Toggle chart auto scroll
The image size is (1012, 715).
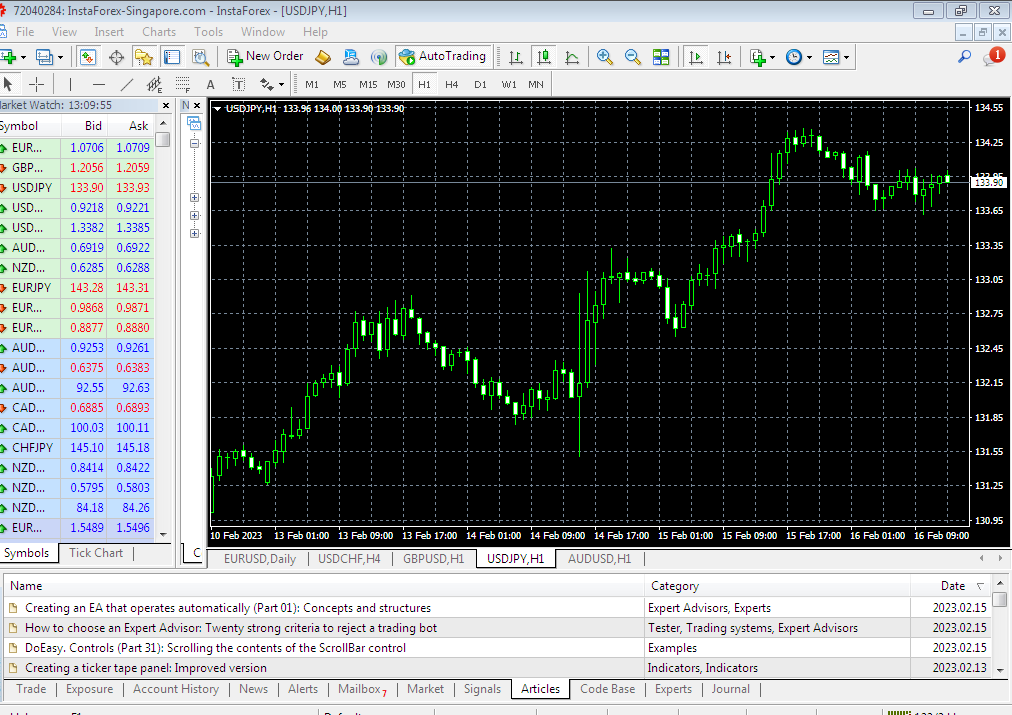(695, 57)
